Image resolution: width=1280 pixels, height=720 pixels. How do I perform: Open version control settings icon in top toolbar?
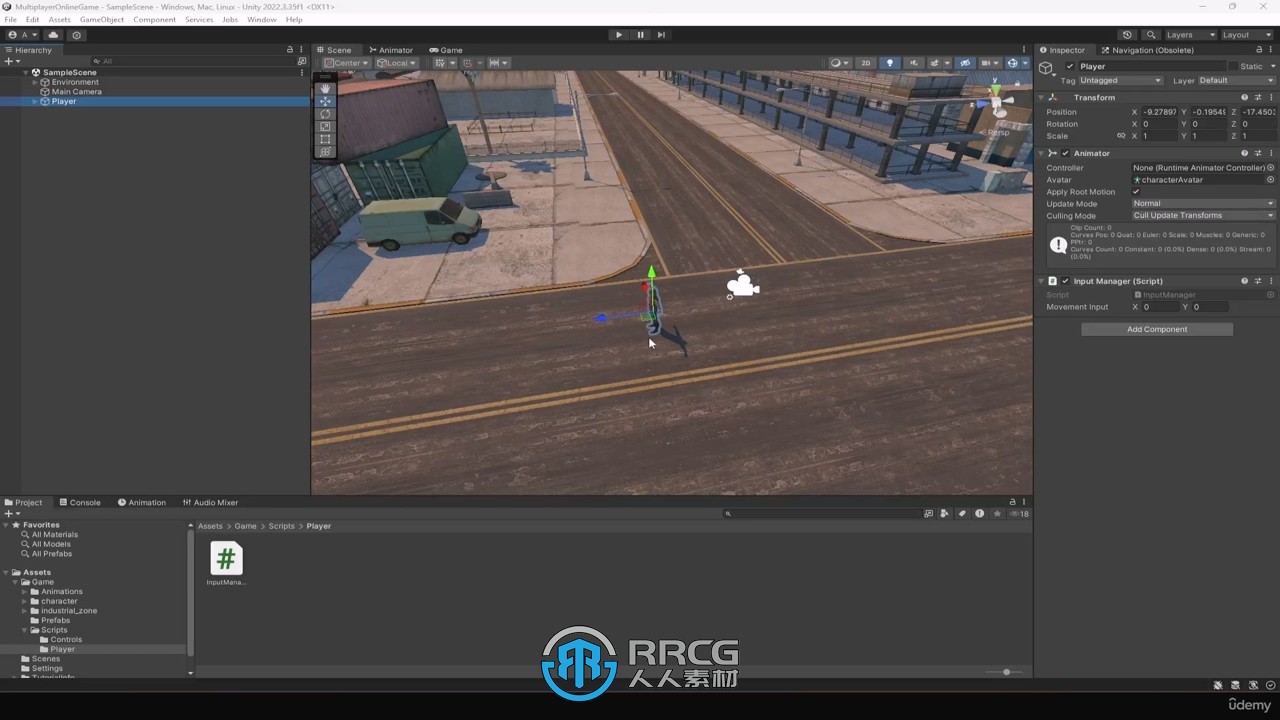click(x=77, y=35)
